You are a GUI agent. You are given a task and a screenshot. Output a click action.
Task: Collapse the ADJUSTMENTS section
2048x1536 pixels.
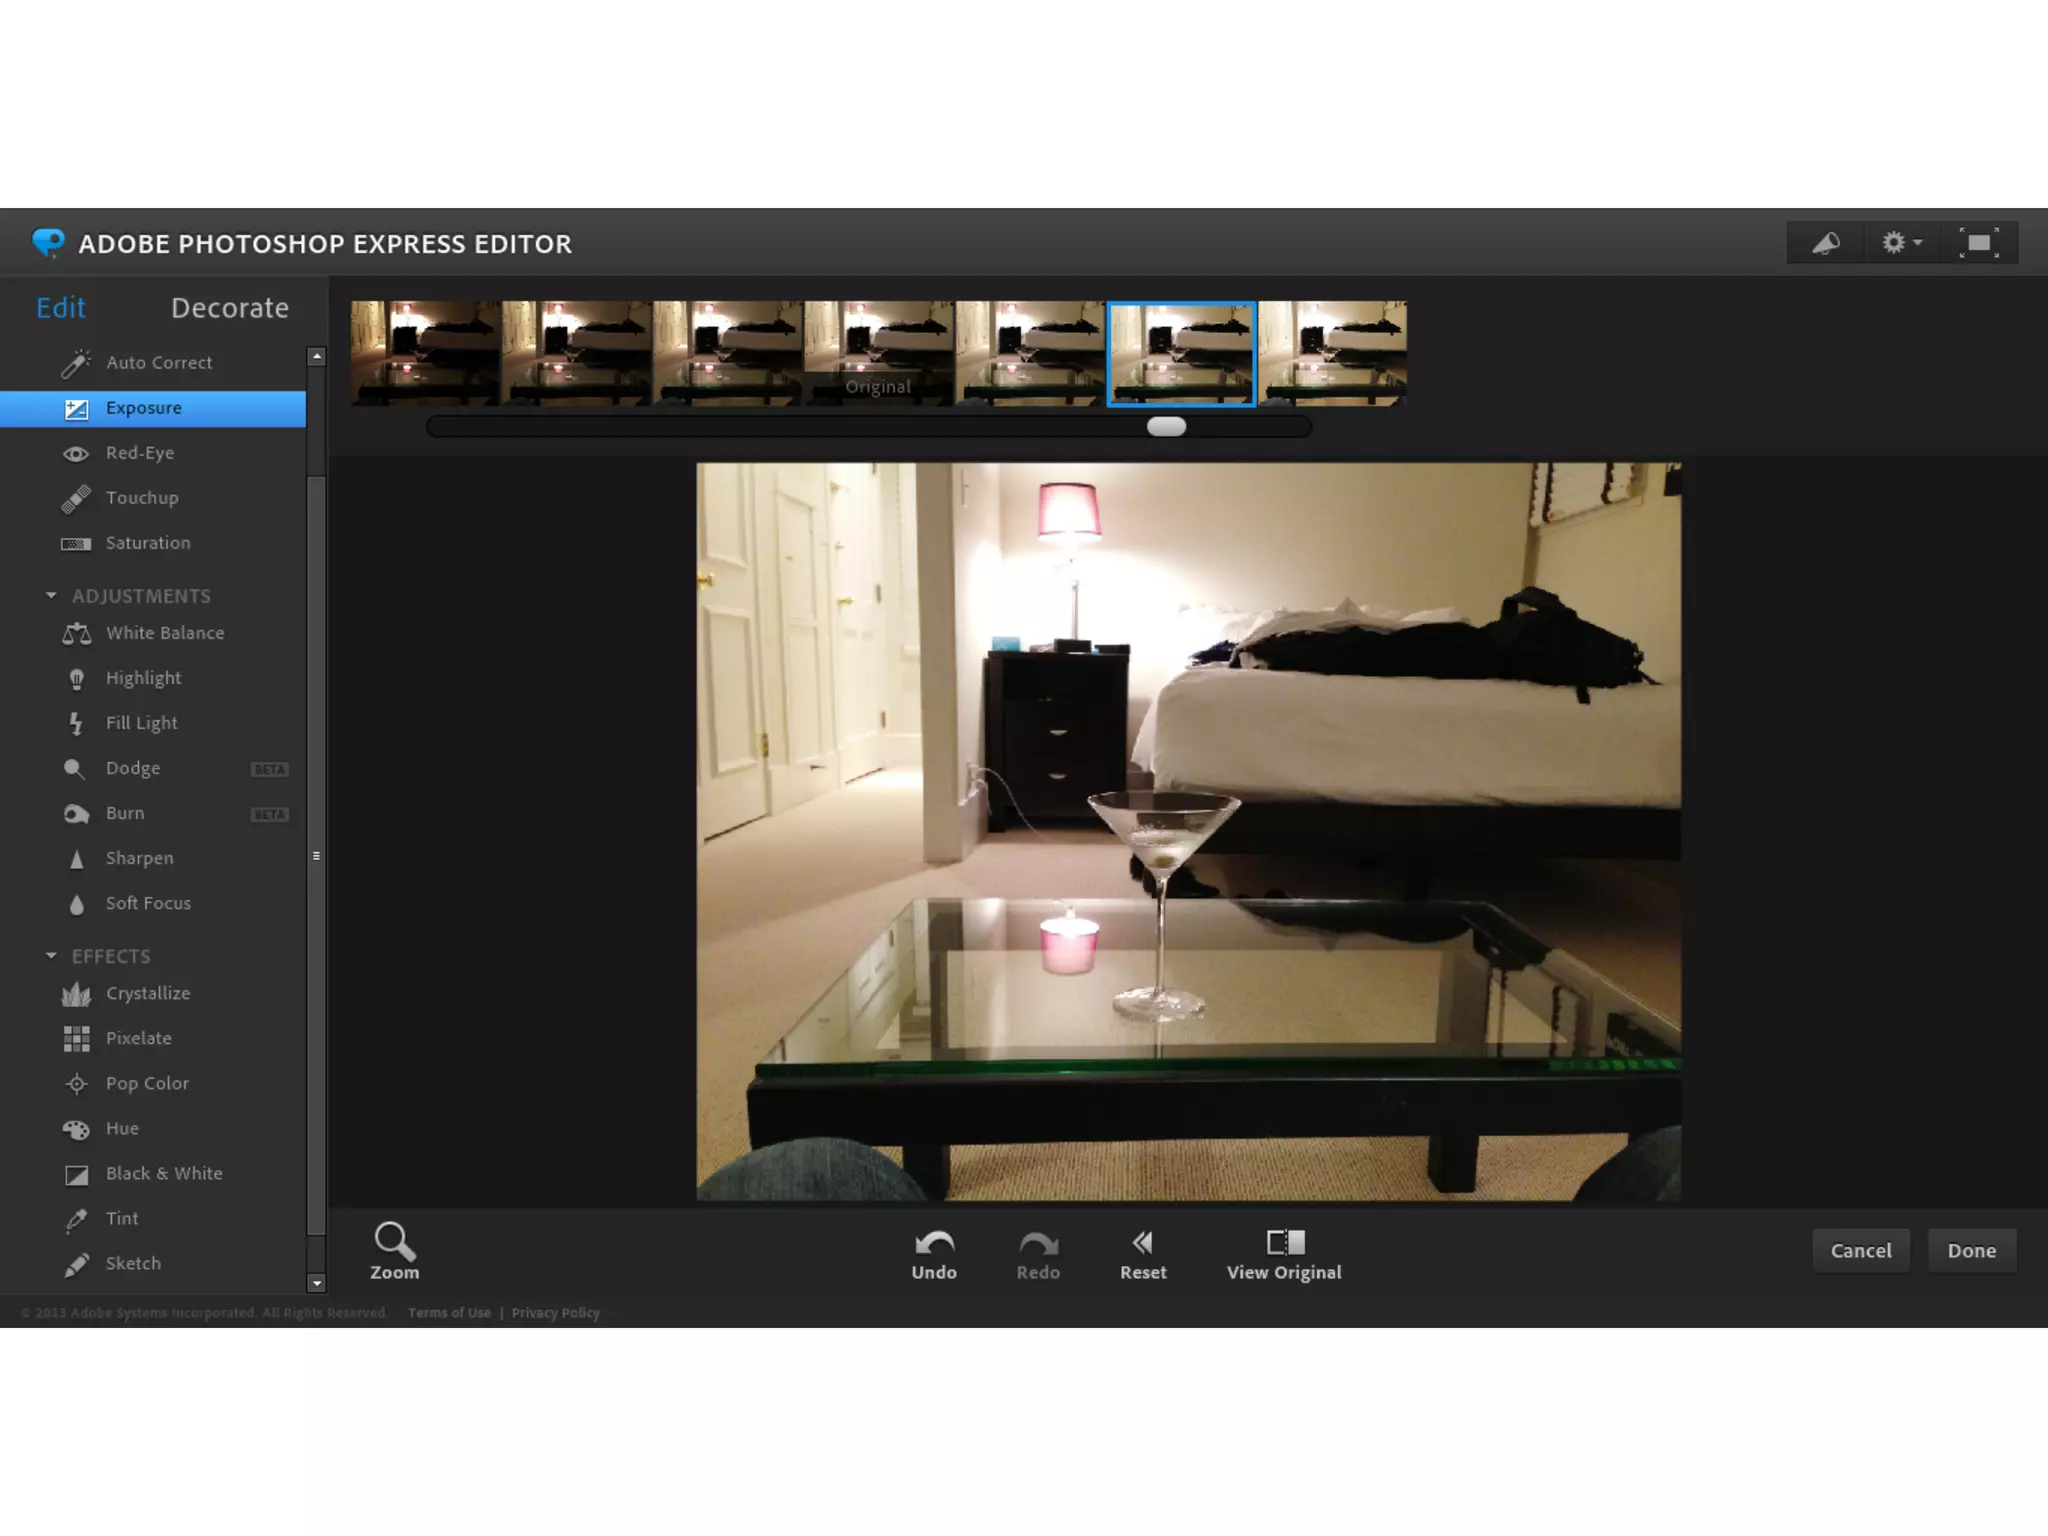(x=52, y=596)
